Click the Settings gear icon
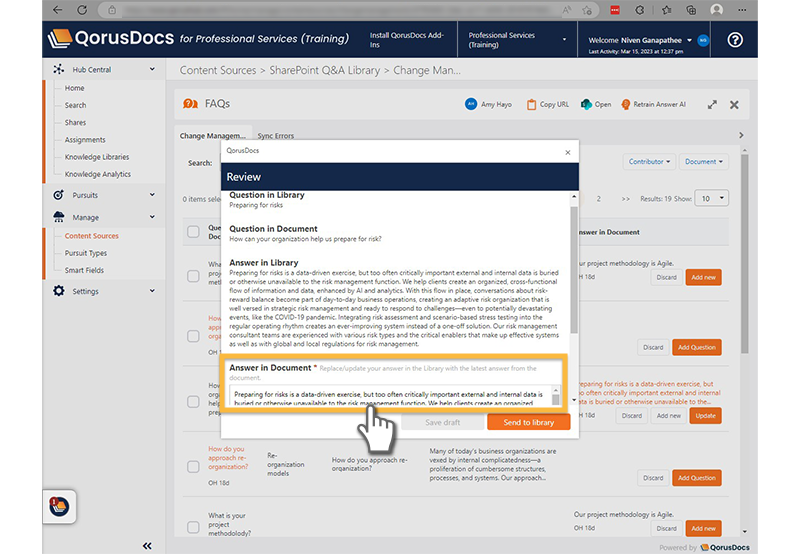The height and width of the screenshot is (554, 800). pyautogui.click(x=59, y=291)
